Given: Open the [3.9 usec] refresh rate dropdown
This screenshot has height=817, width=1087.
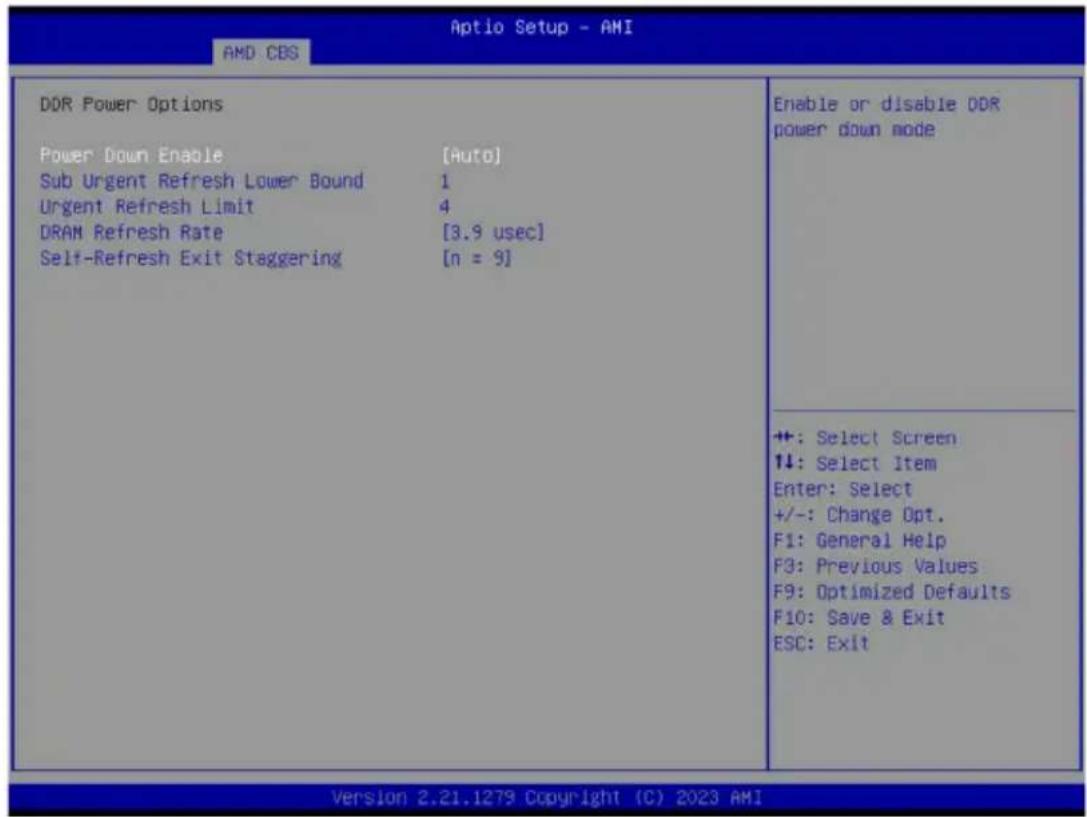Looking at the screenshot, I should (x=493, y=232).
